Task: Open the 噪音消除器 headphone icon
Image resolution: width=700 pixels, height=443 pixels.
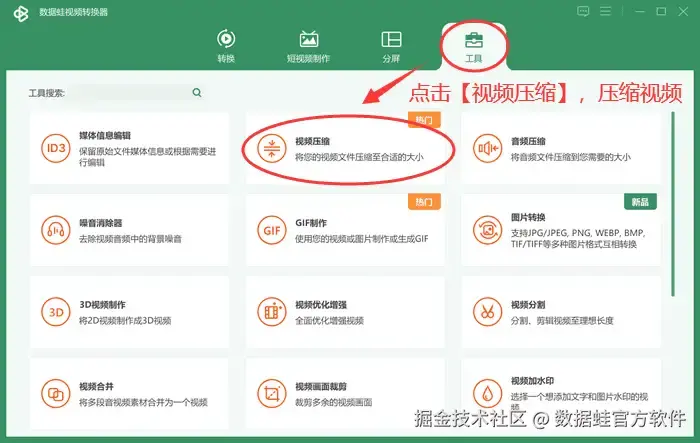Action: click(x=56, y=230)
